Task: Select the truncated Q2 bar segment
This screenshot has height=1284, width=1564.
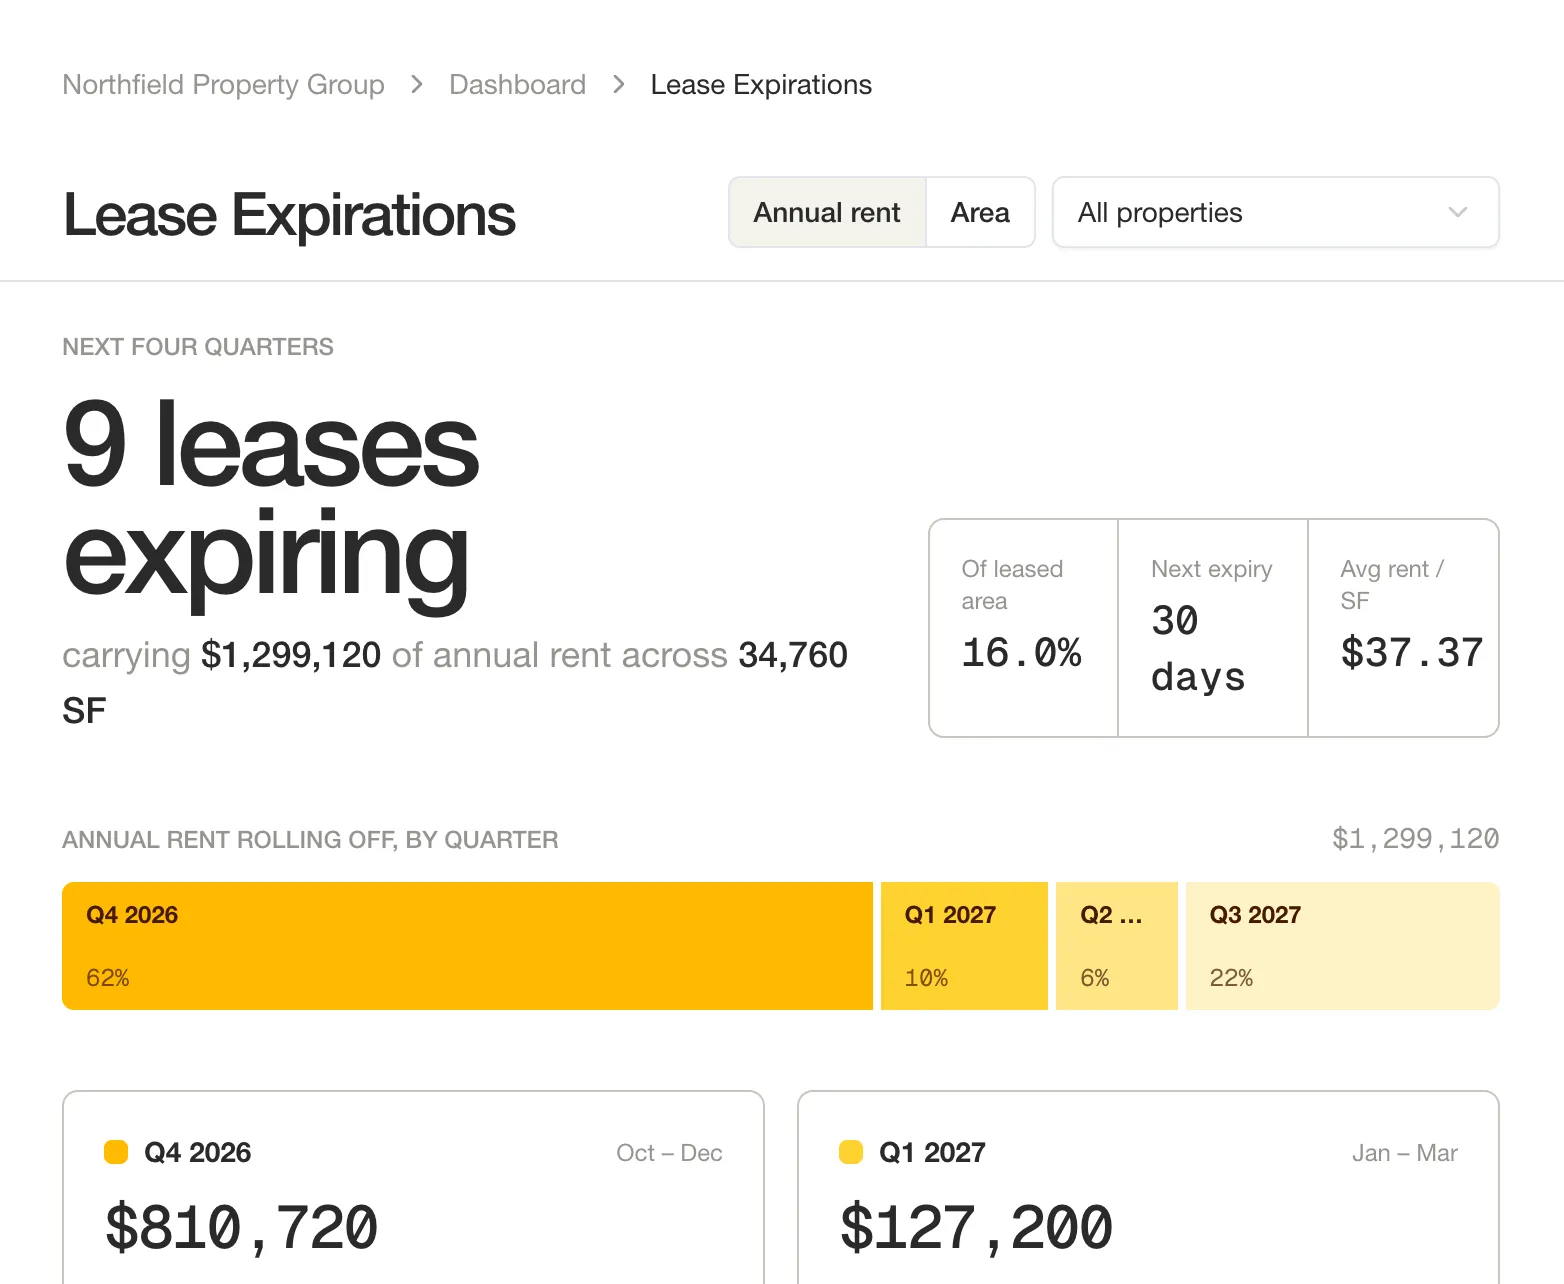Action: [1117, 946]
